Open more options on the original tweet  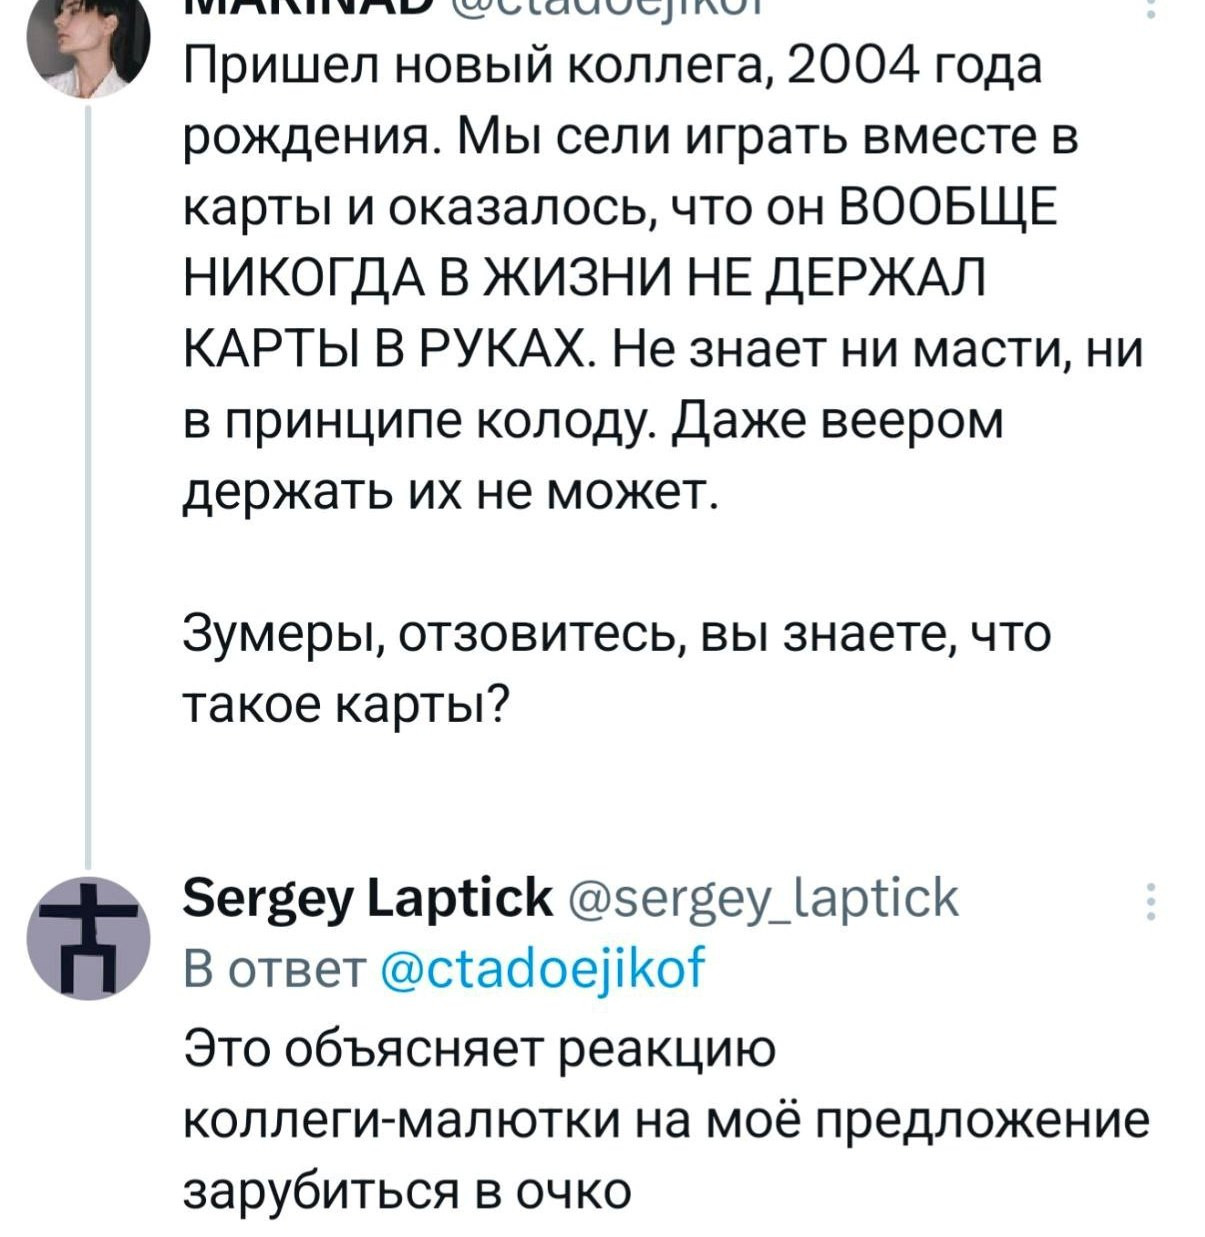click(1151, 10)
